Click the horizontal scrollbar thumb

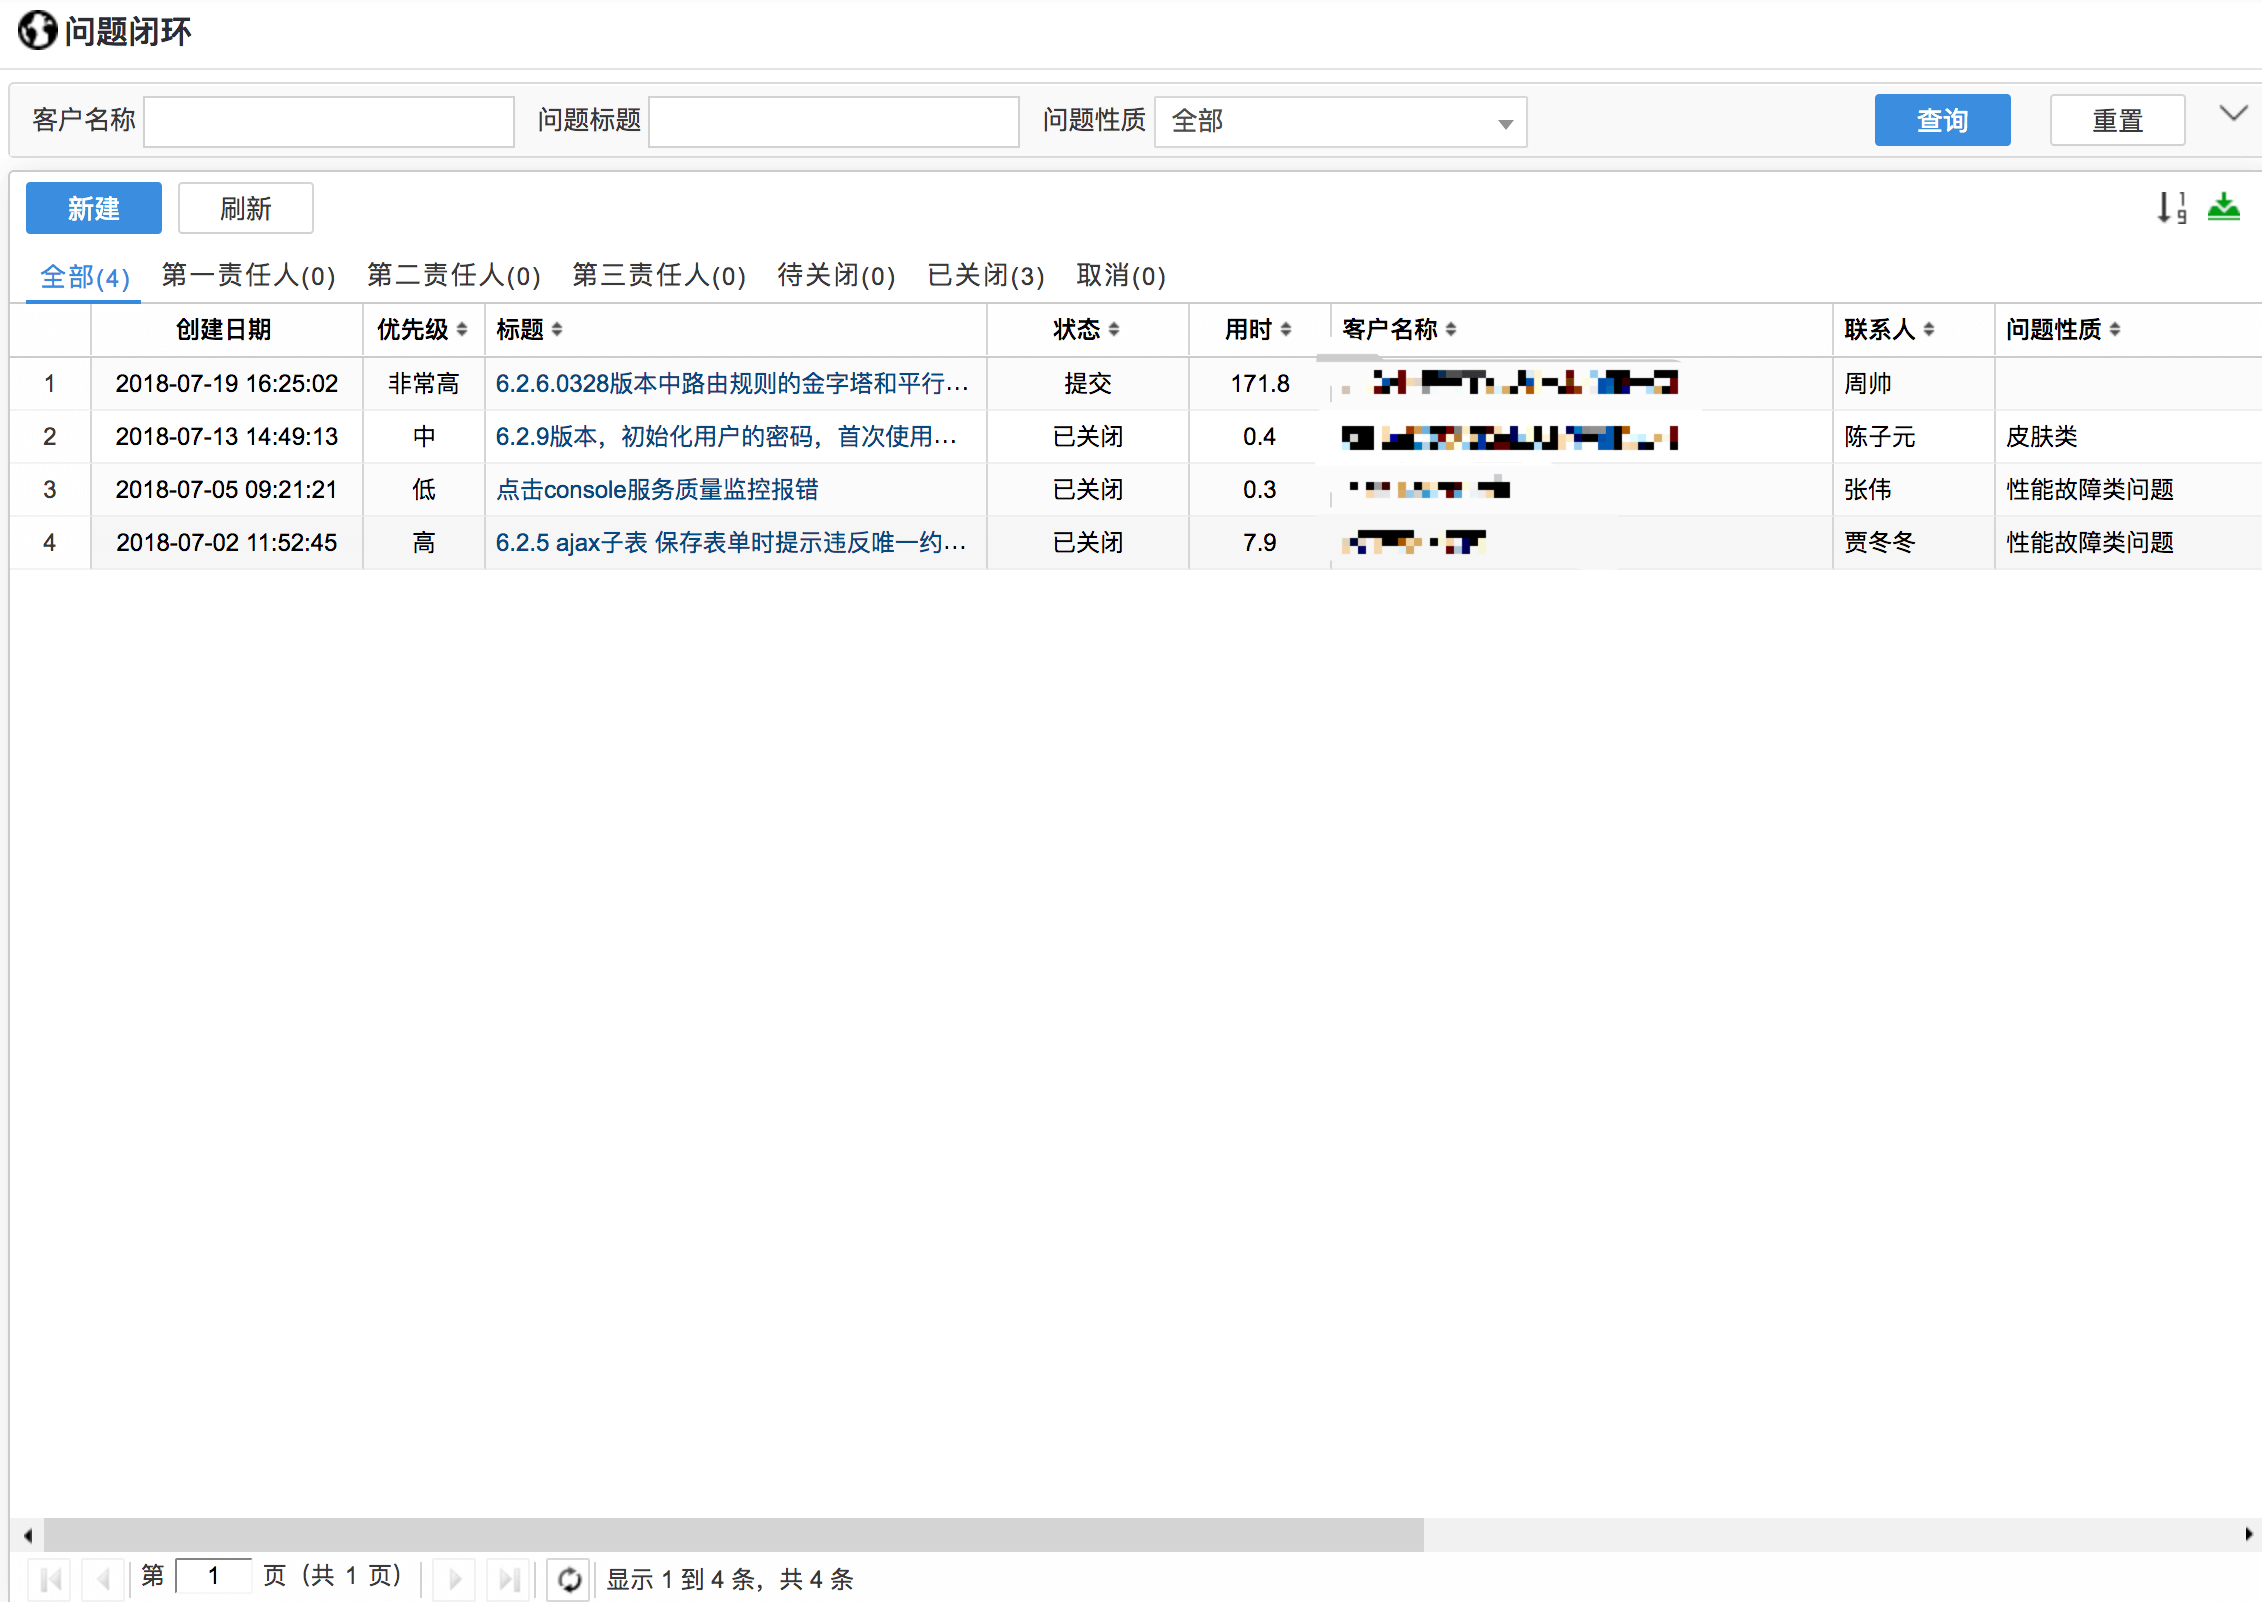coord(733,1534)
